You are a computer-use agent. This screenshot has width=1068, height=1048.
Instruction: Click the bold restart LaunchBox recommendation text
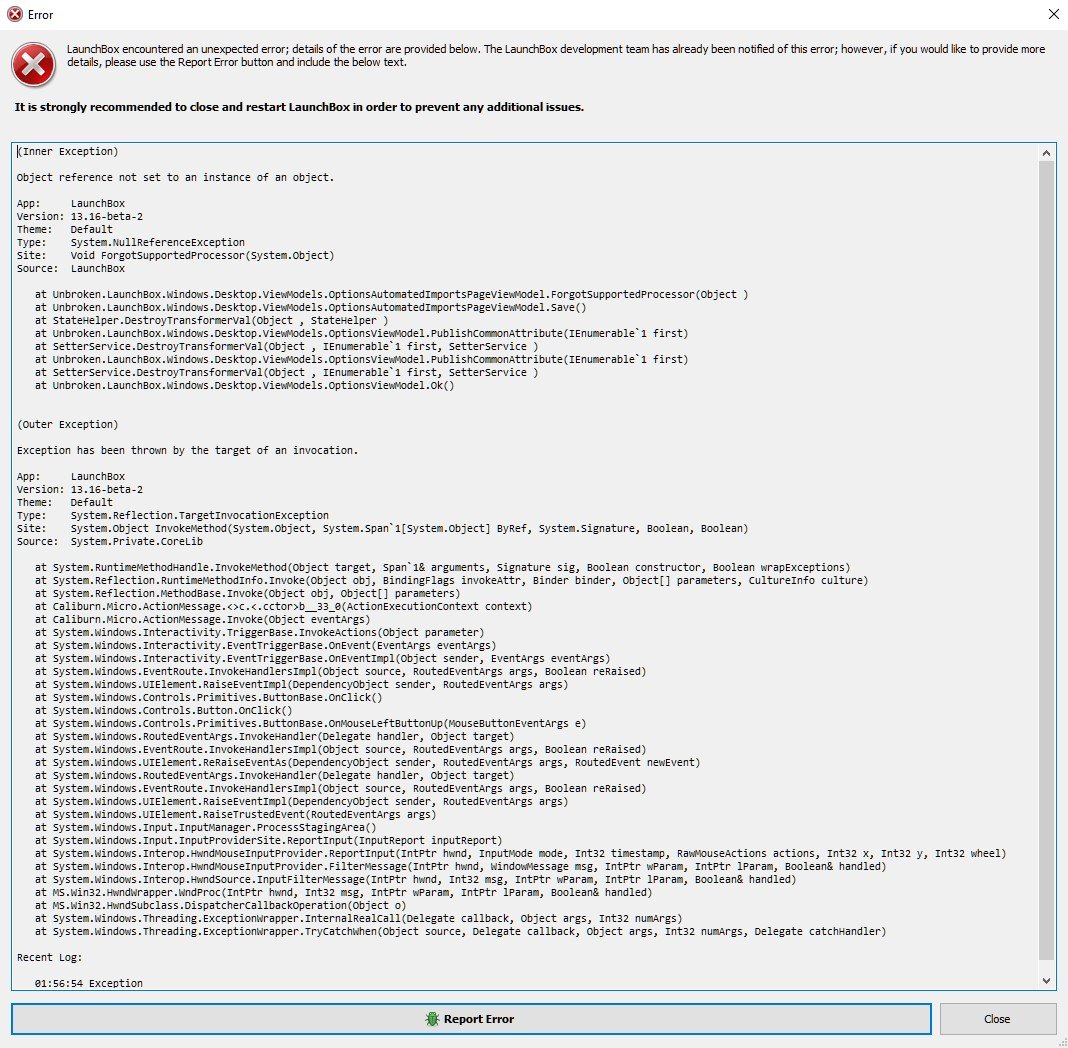click(x=299, y=107)
